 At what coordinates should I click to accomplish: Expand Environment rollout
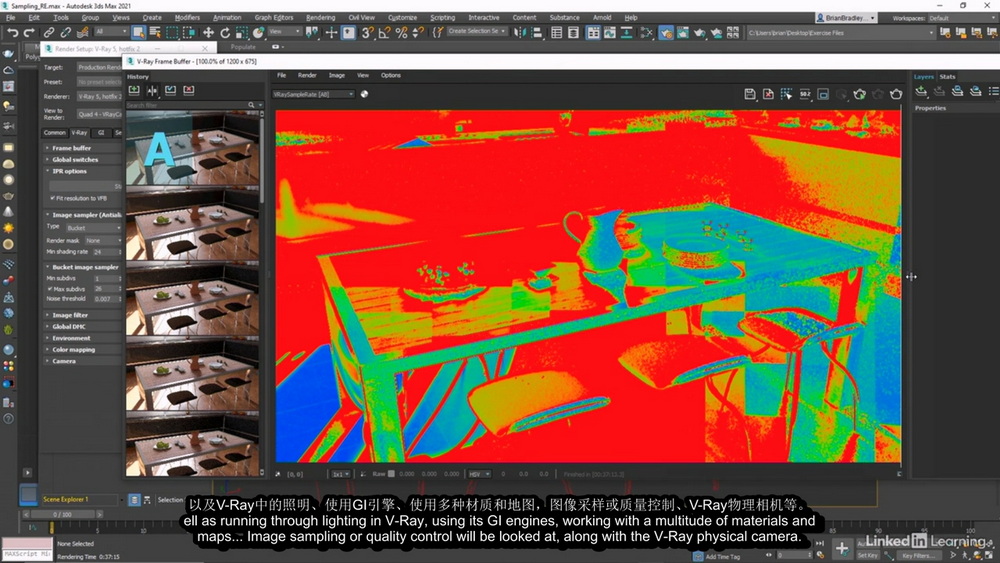pos(71,338)
